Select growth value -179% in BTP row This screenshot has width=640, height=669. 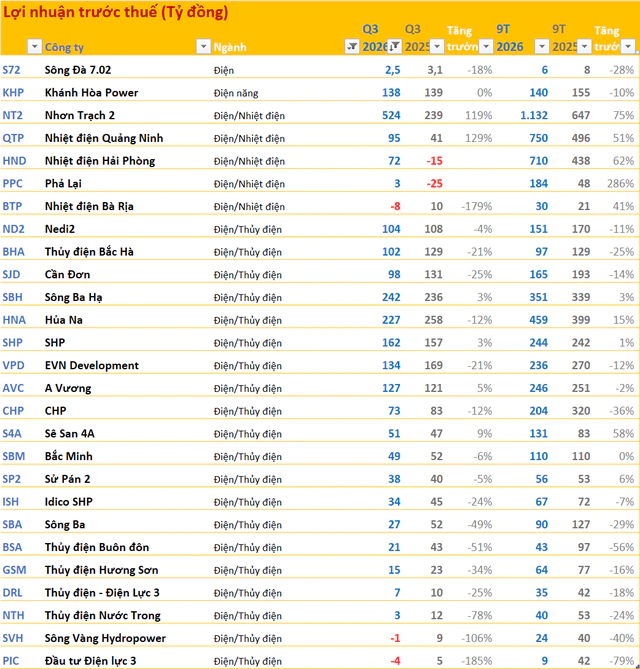[477, 206]
